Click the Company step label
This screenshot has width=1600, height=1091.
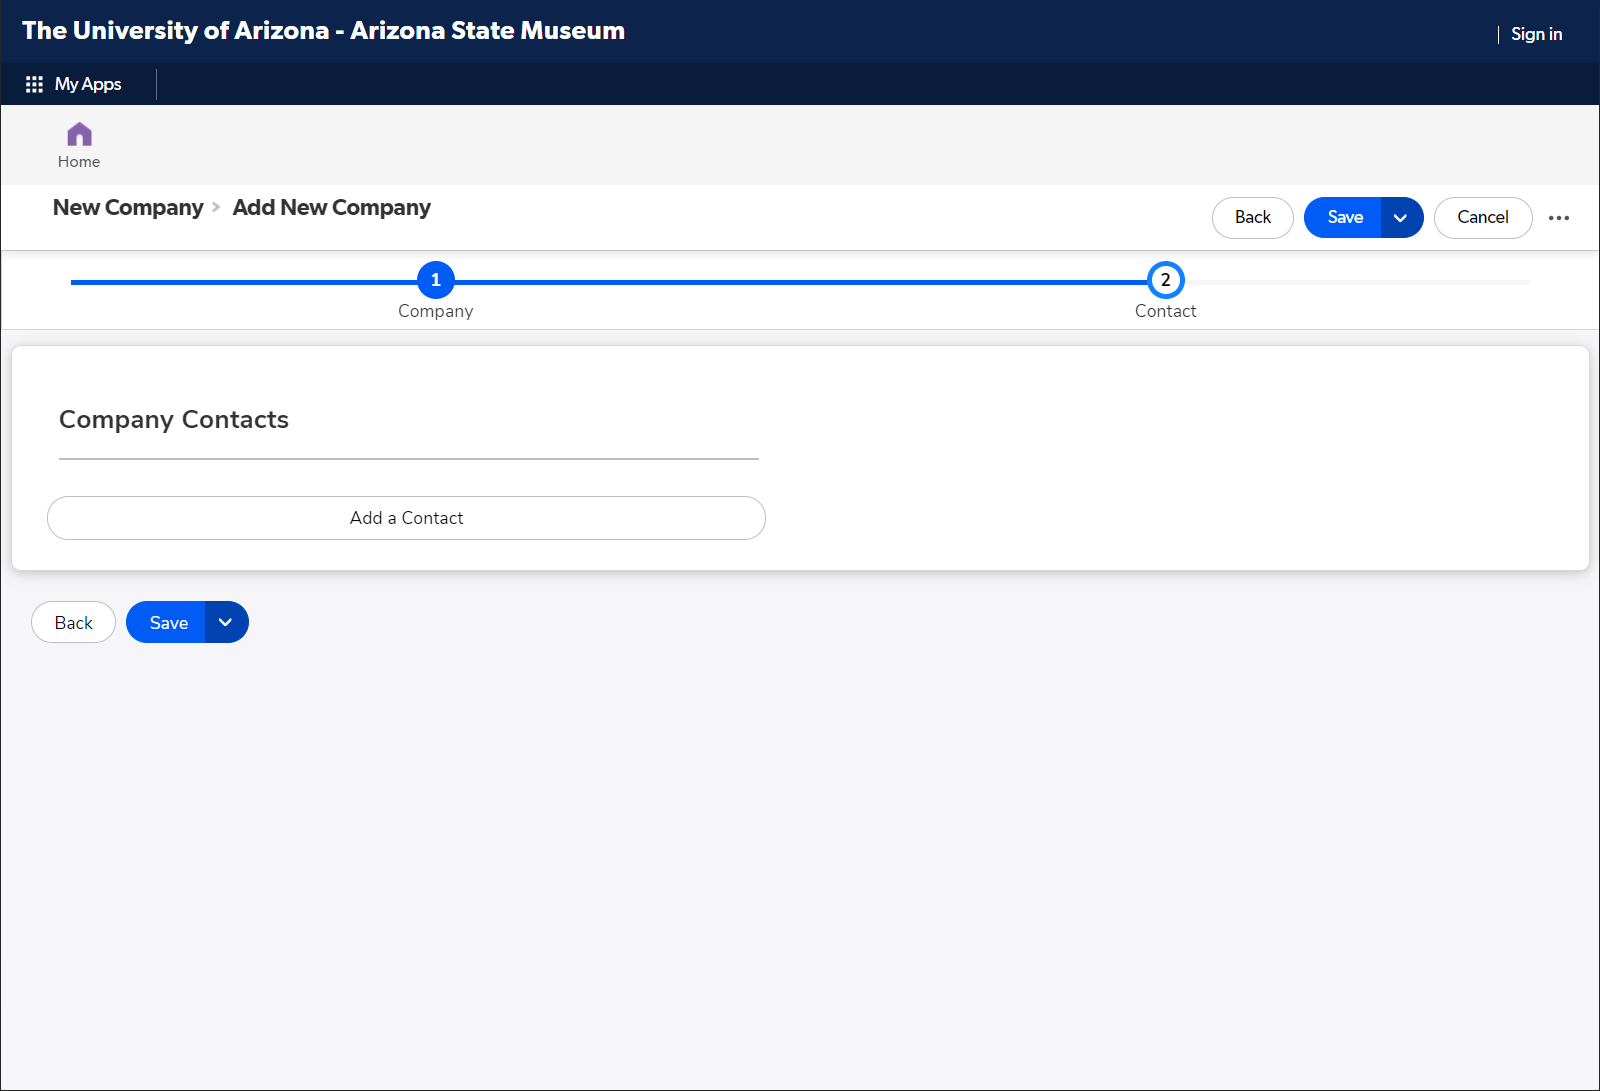(436, 311)
